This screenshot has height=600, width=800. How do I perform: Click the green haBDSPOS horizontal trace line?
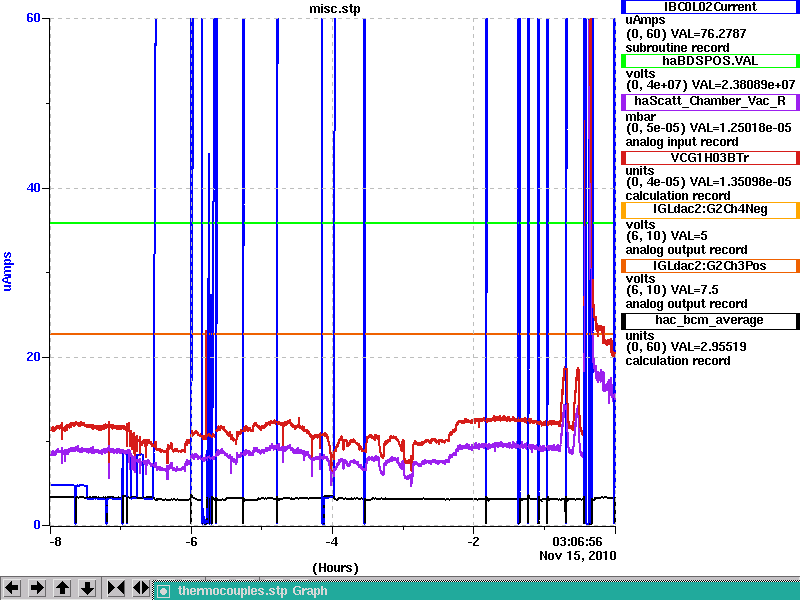coord(332,223)
